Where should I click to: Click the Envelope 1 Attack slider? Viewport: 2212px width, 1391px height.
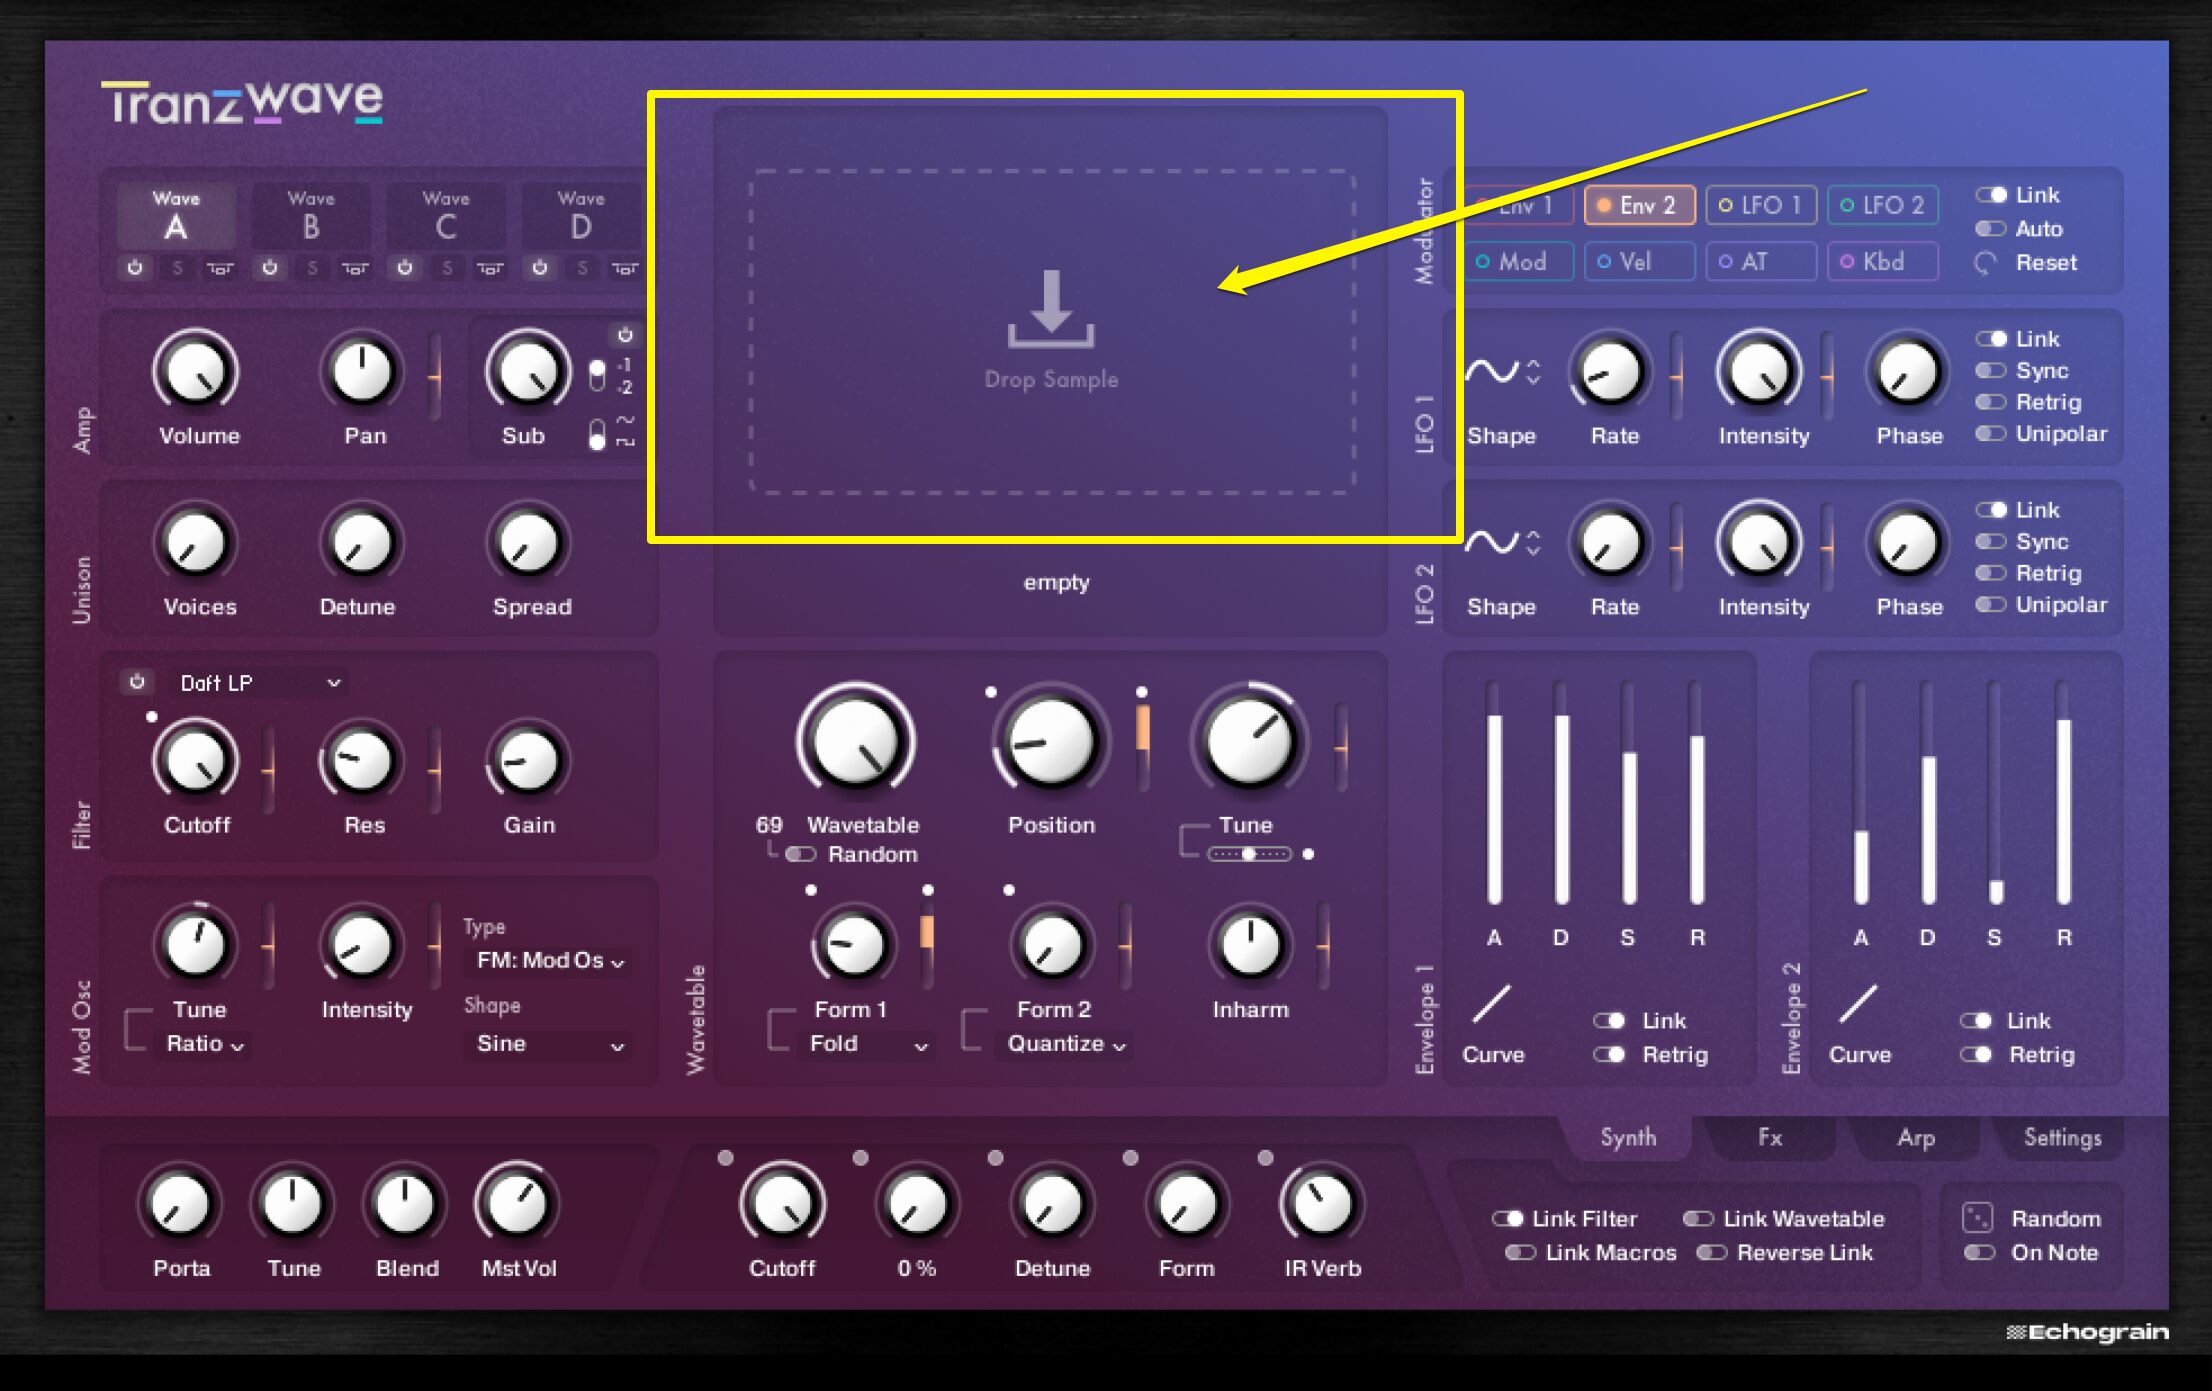pos(1494,793)
